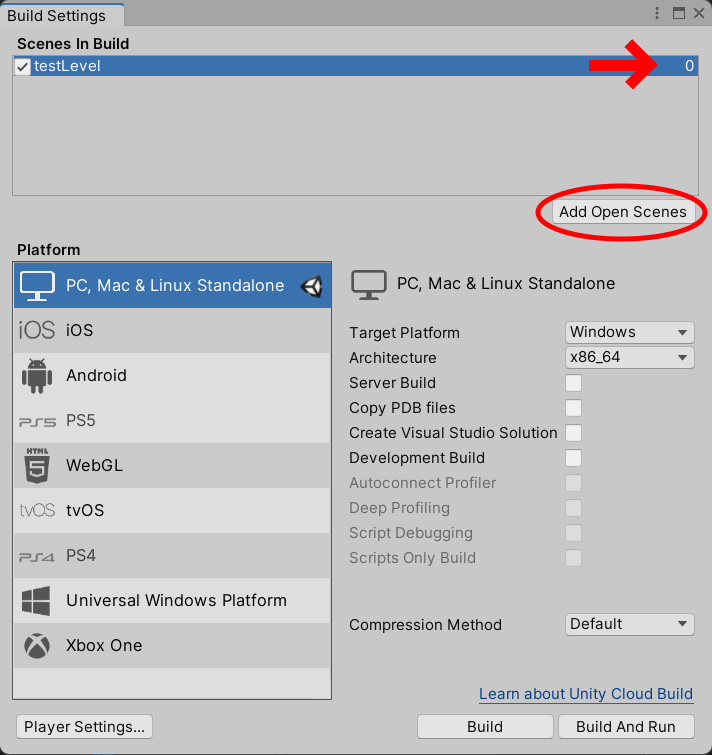Click the tvOS logo icon

pyautogui.click(x=37, y=510)
